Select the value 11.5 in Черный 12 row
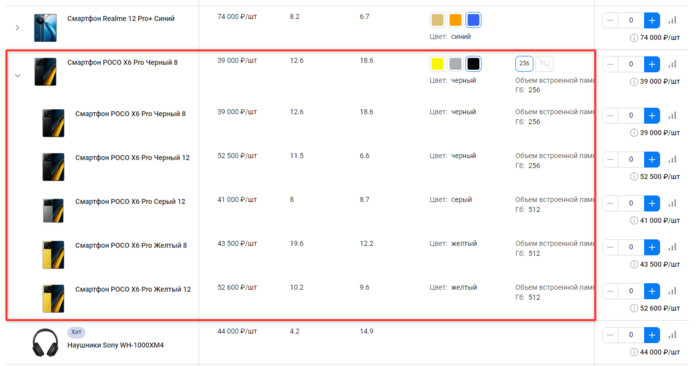 click(297, 156)
